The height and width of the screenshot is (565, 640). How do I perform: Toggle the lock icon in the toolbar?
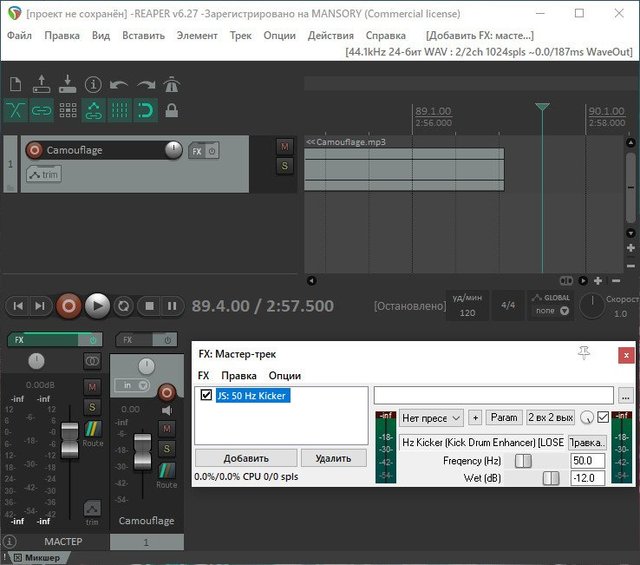(x=171, y=111)
